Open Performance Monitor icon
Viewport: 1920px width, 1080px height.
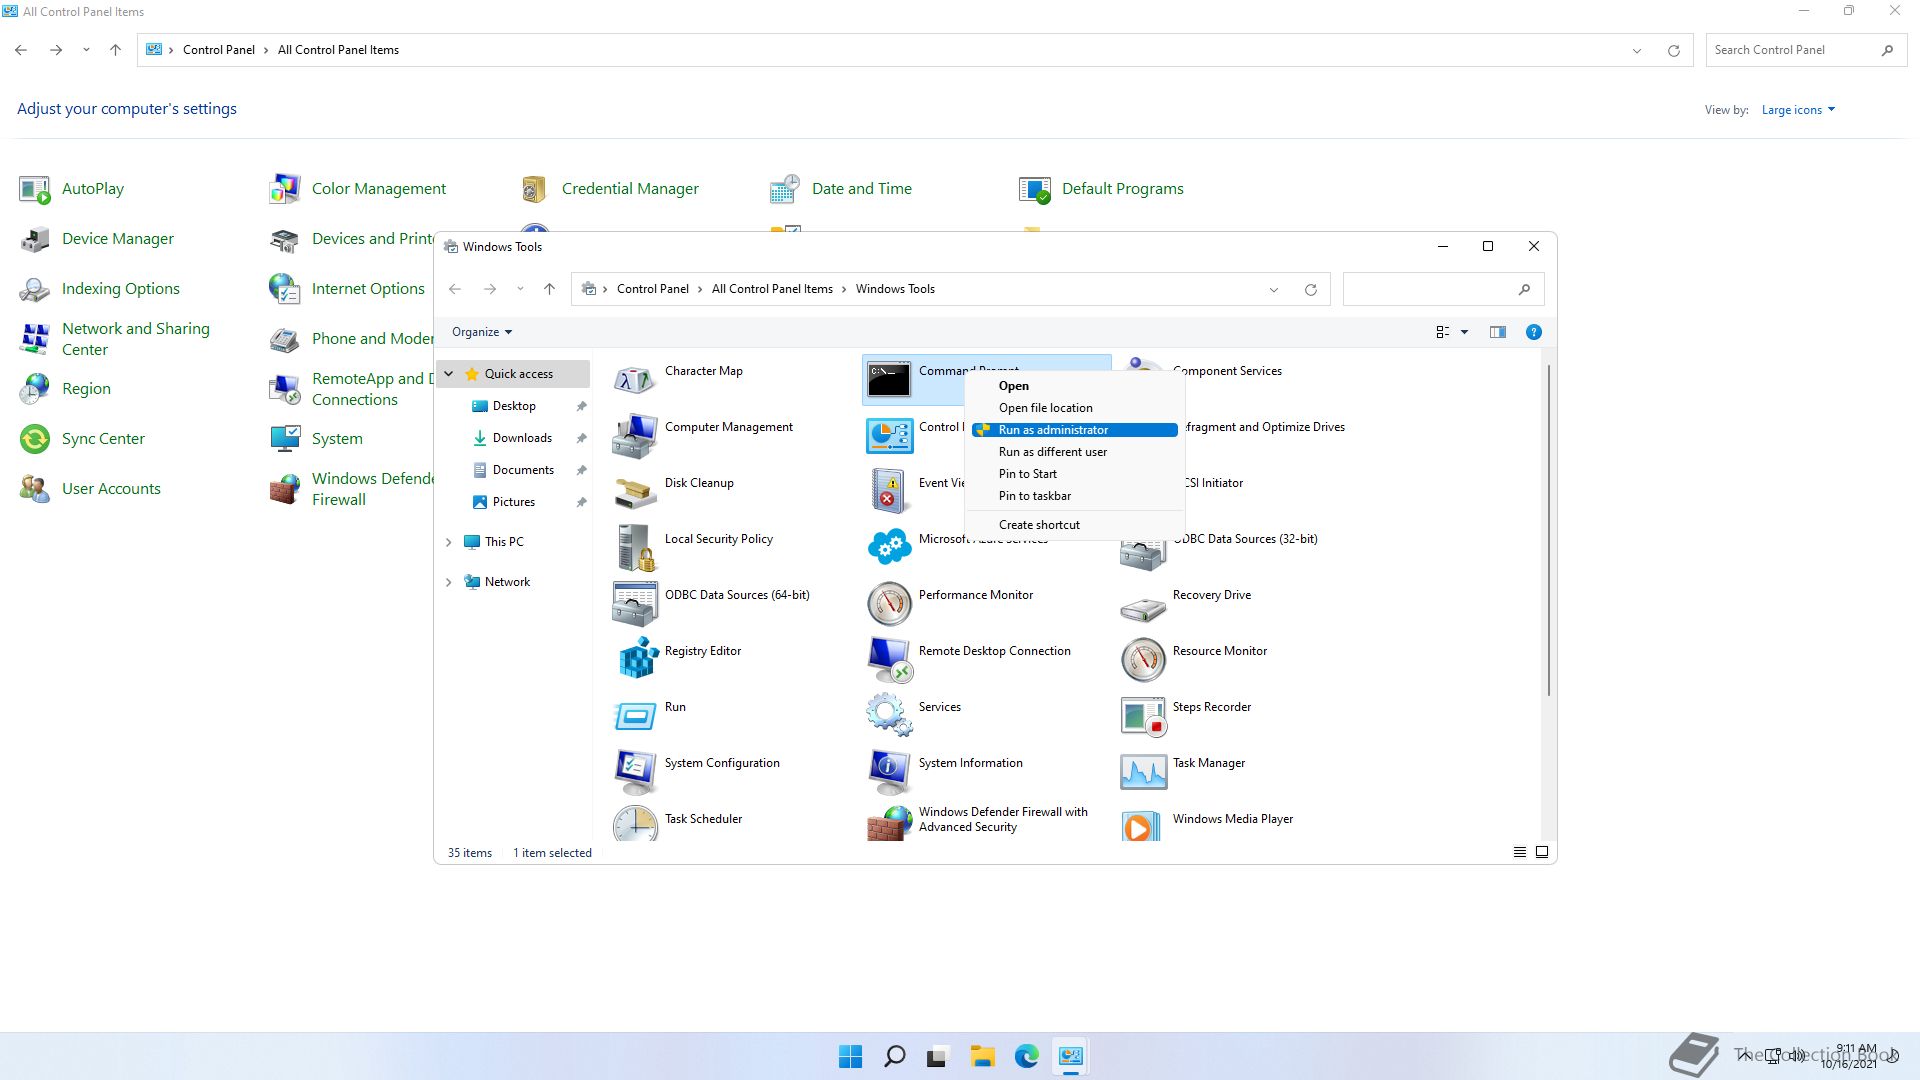[x=889, y=603]
